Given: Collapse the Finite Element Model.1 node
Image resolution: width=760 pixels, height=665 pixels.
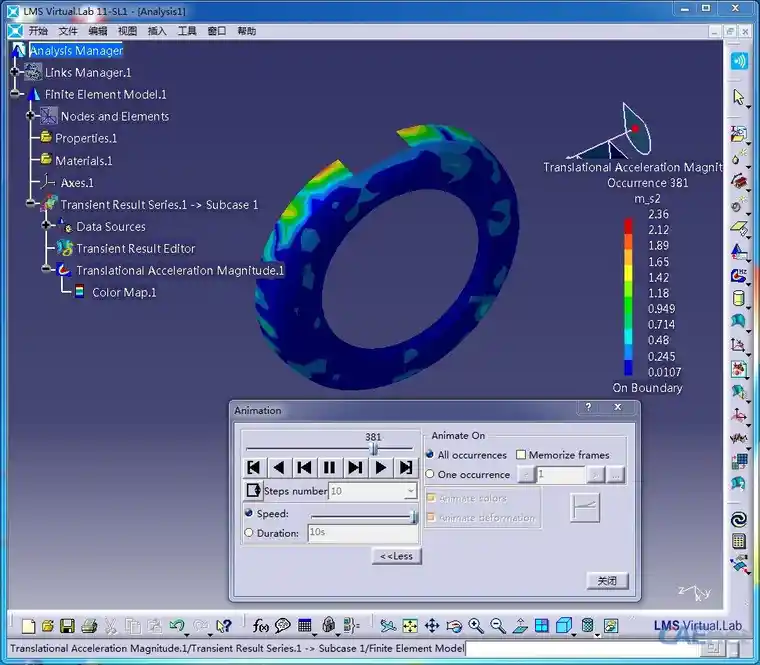Looking at the screenshot, I should (15, 94).
